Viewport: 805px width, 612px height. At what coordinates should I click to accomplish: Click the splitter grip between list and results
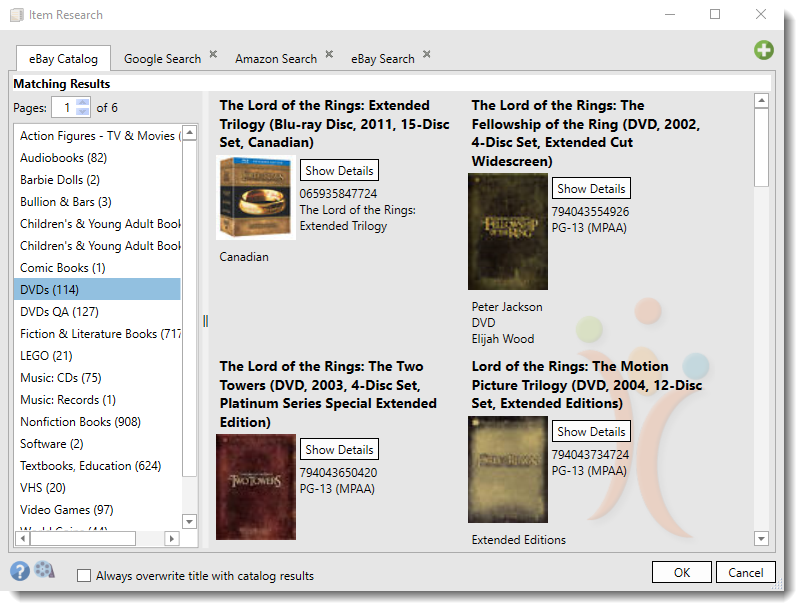[x=205, y=321]
